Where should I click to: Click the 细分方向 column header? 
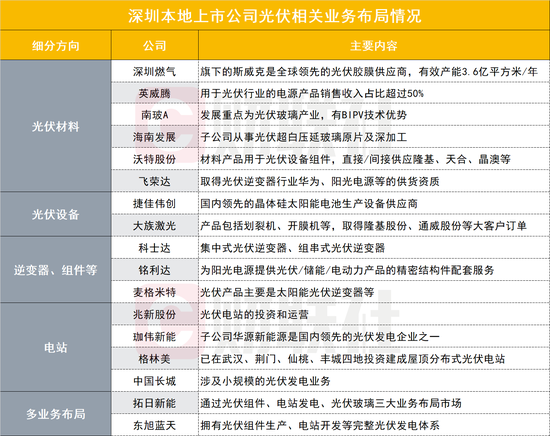coord(56,46)
